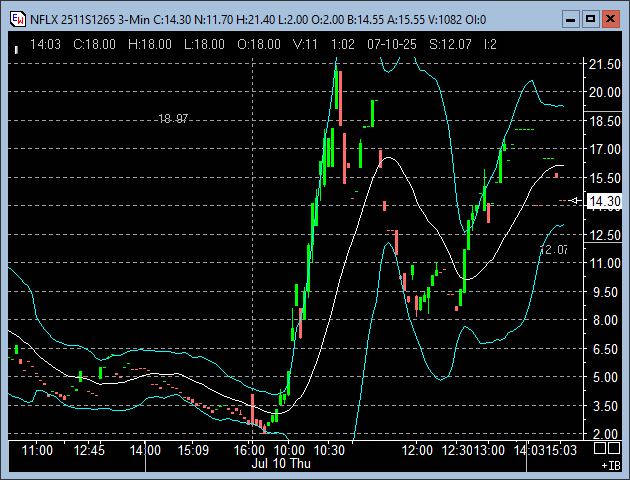
Task: Click the 15:09 time axis label
Action: click(193, 450)
